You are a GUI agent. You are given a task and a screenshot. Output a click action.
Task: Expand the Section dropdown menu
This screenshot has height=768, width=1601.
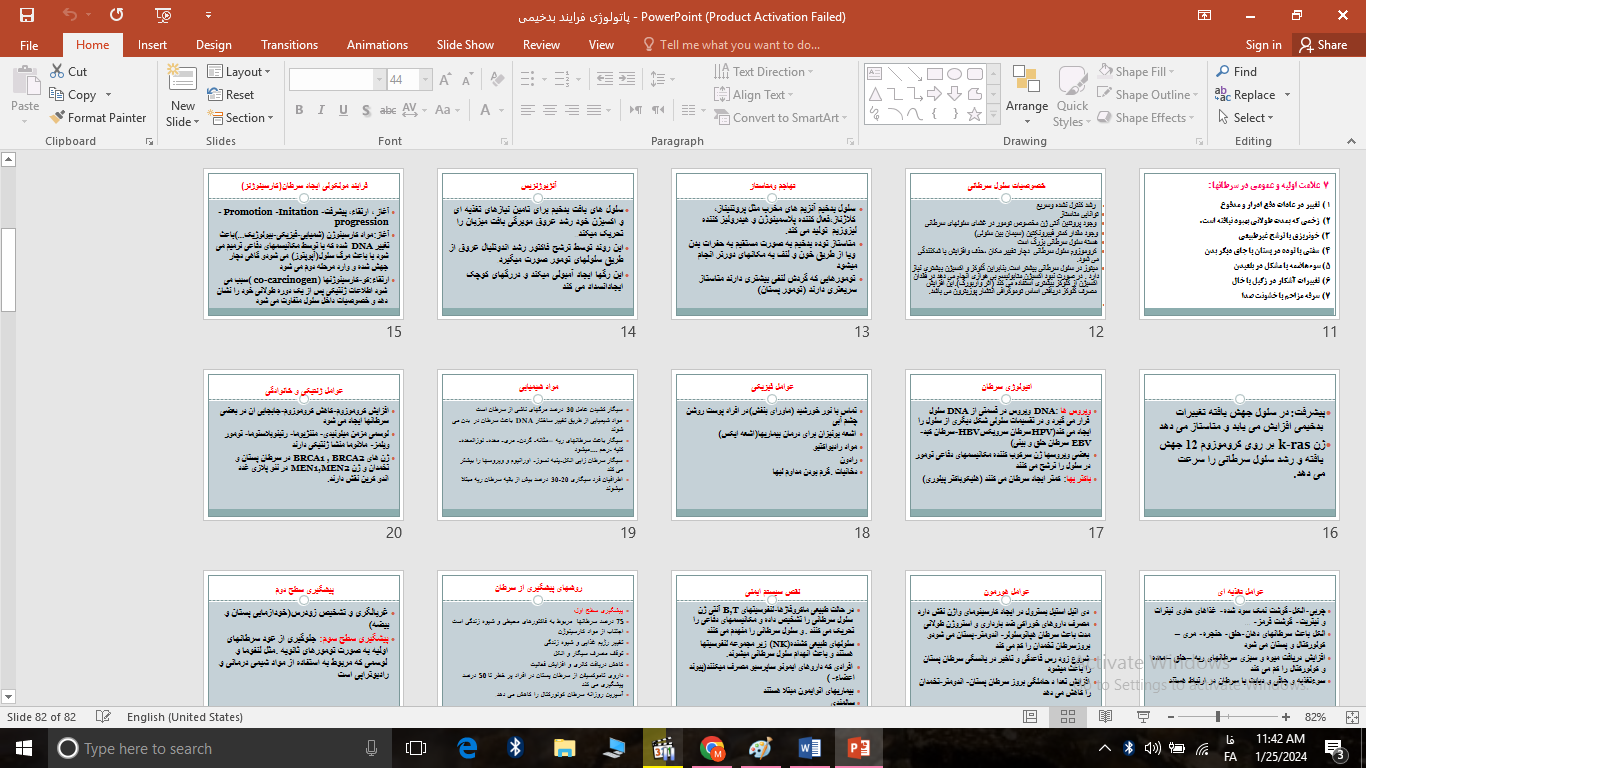click(x=240, y=118)
